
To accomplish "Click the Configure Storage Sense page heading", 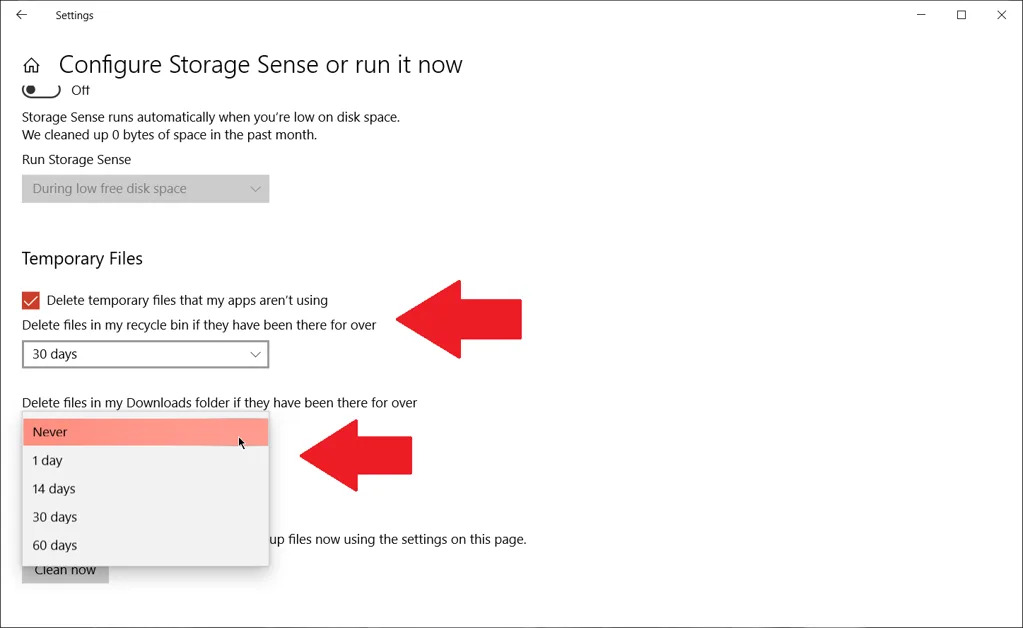I will coord(260,65).
